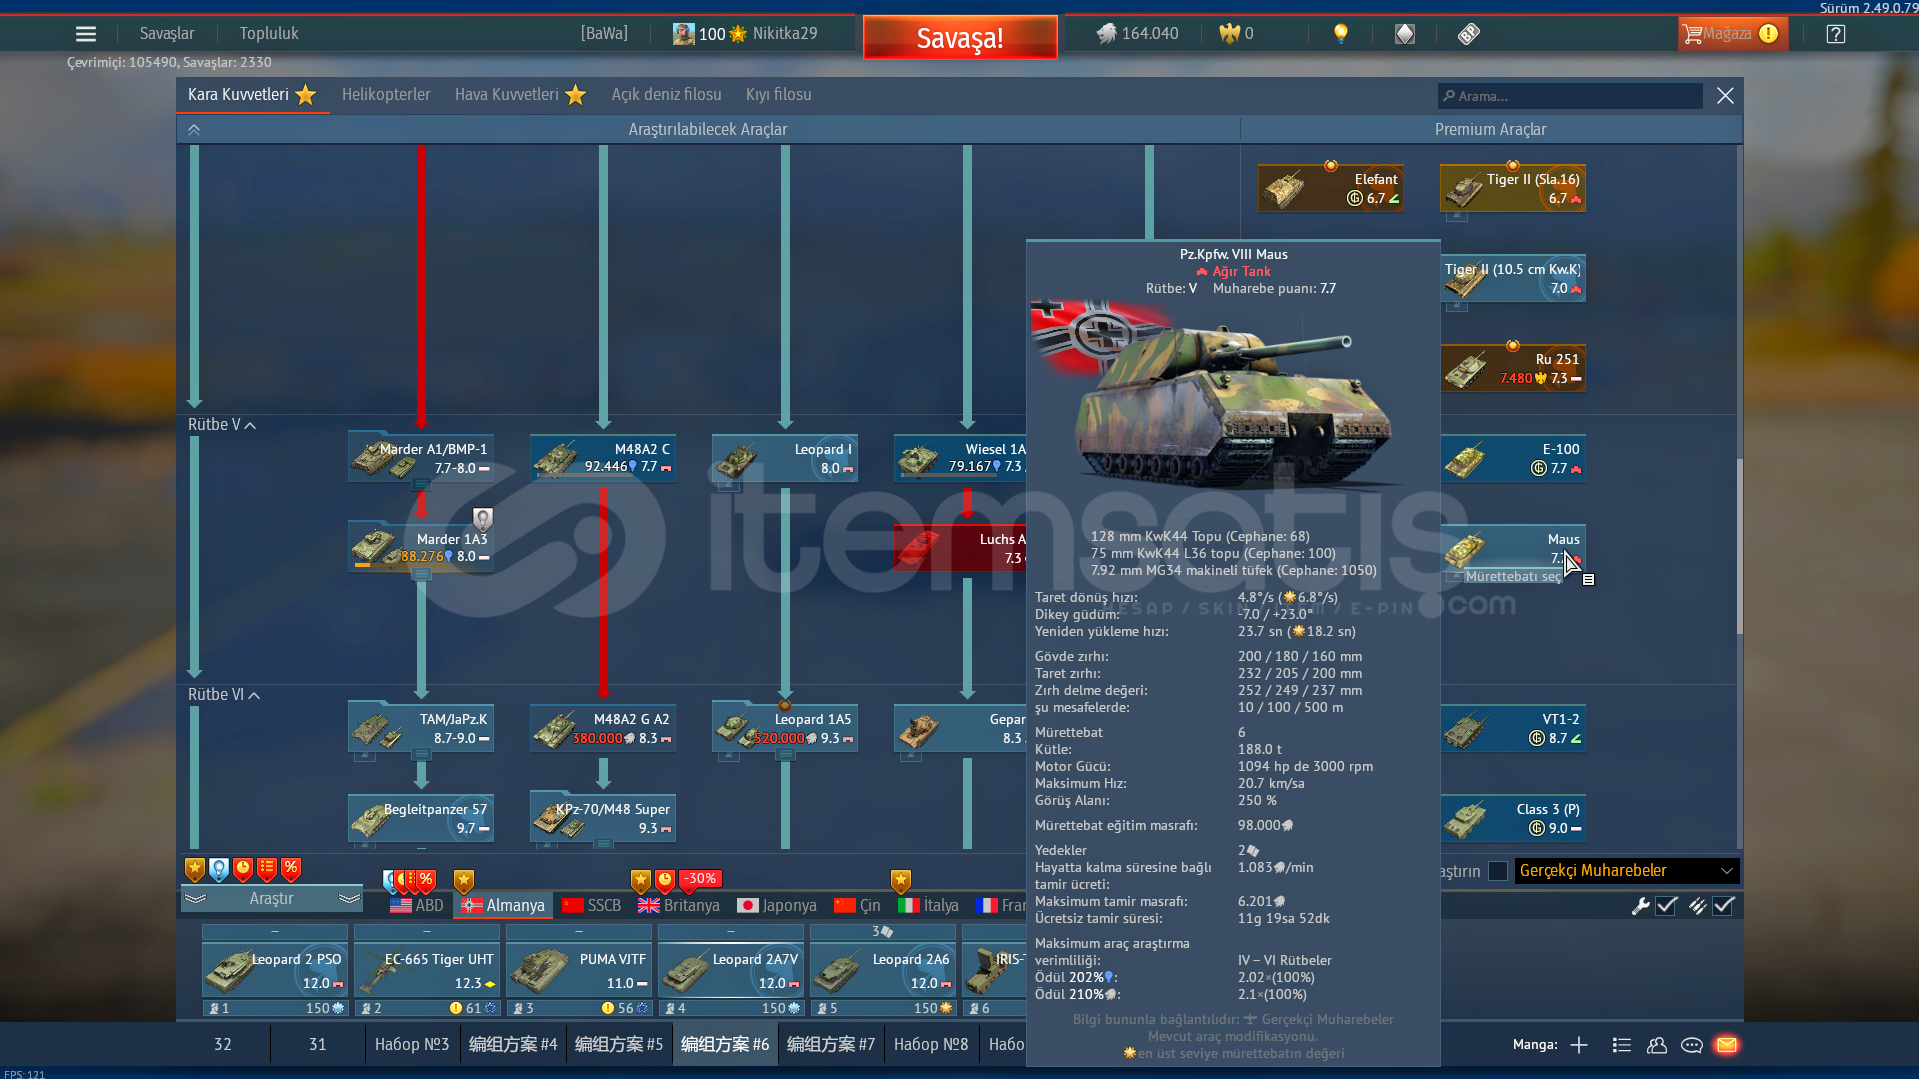Click the Silver Lions currency icon
This screenshot has width=1919, height=1079.
[x=1105, y=34]
